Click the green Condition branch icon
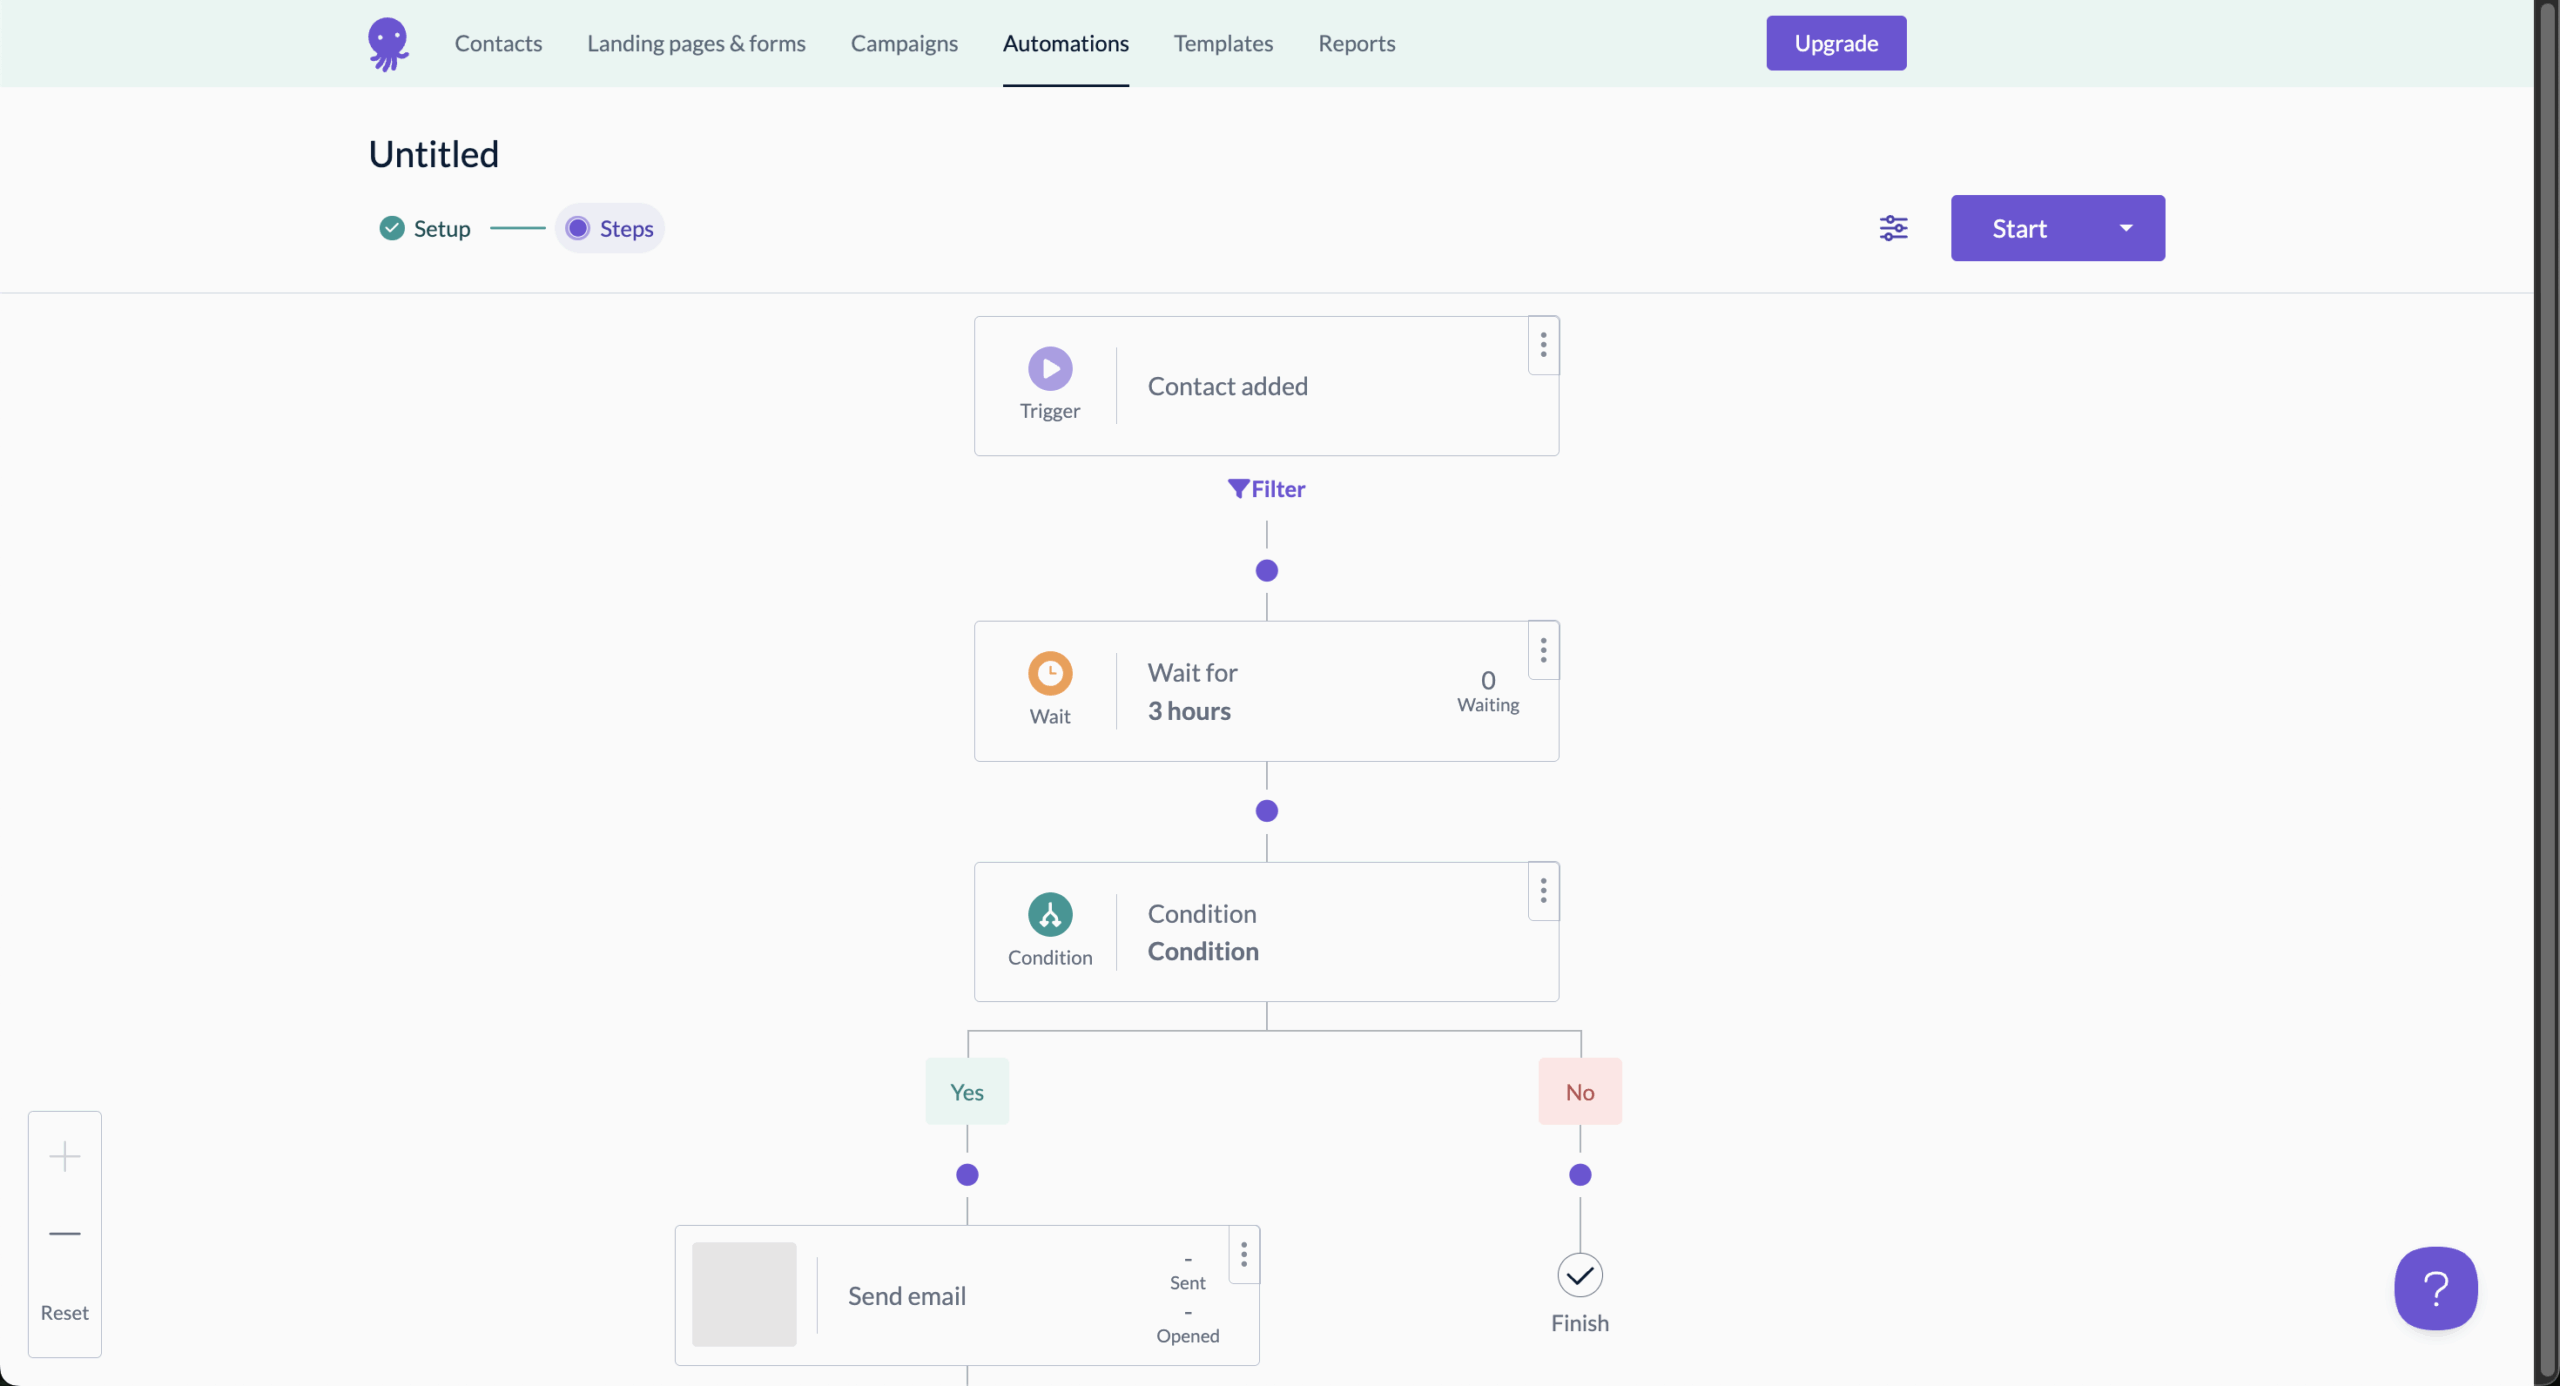This screenshot has width=2560, height=1386. coord(1050,914)
